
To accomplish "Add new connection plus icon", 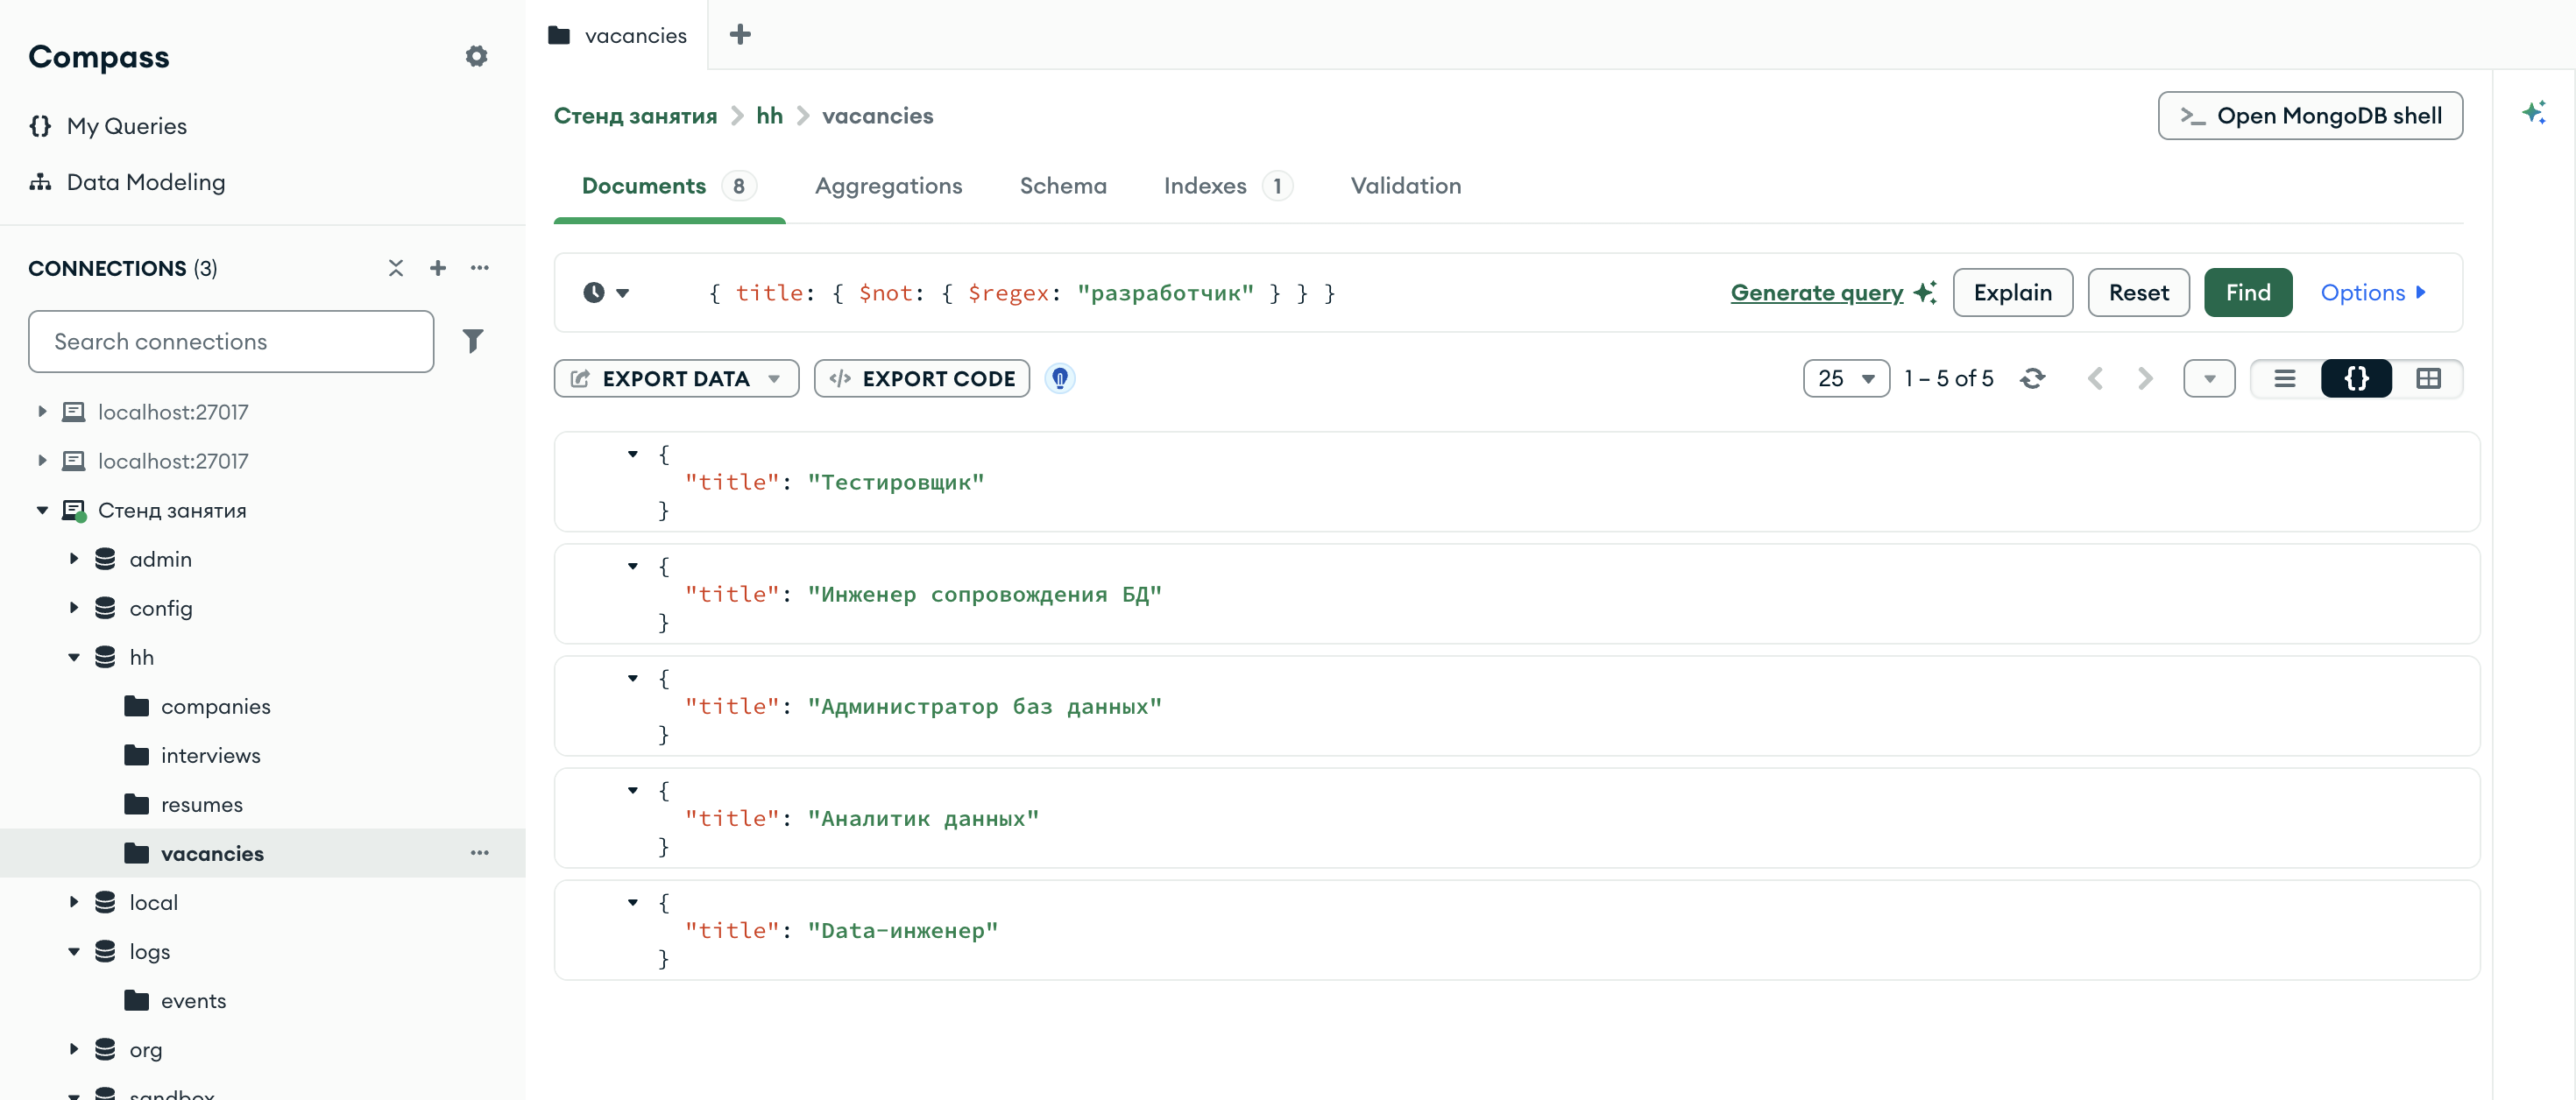I will click(x=438, y=268).
